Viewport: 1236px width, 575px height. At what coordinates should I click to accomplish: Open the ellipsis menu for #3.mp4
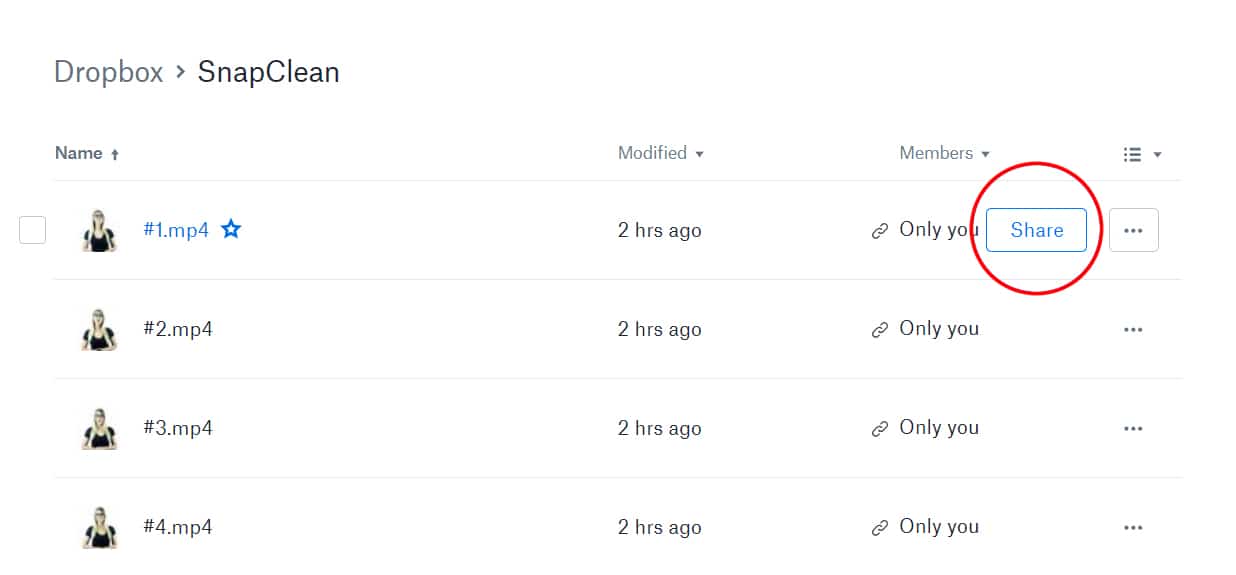coord(1133,428)
